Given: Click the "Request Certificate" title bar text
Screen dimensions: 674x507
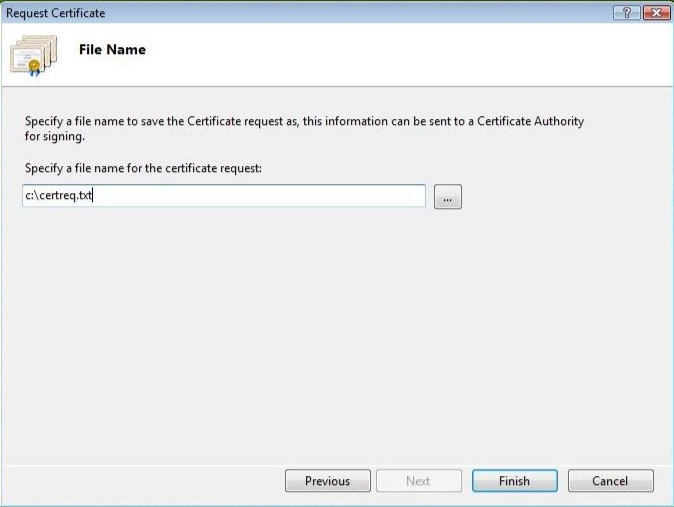Looking at the screenshot, I should click(56, 13).
